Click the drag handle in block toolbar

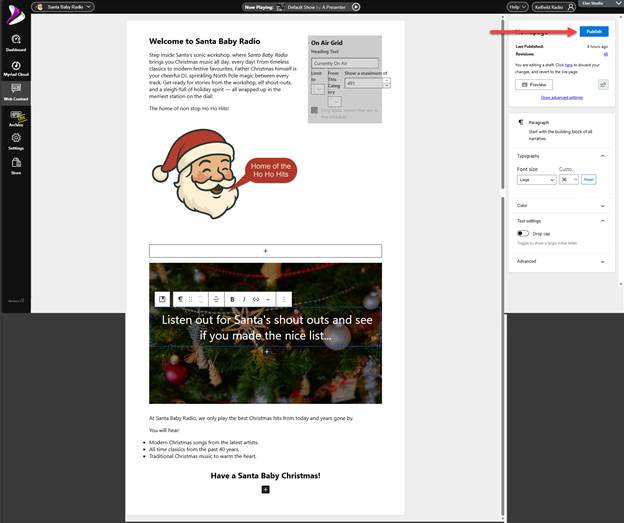190,299
